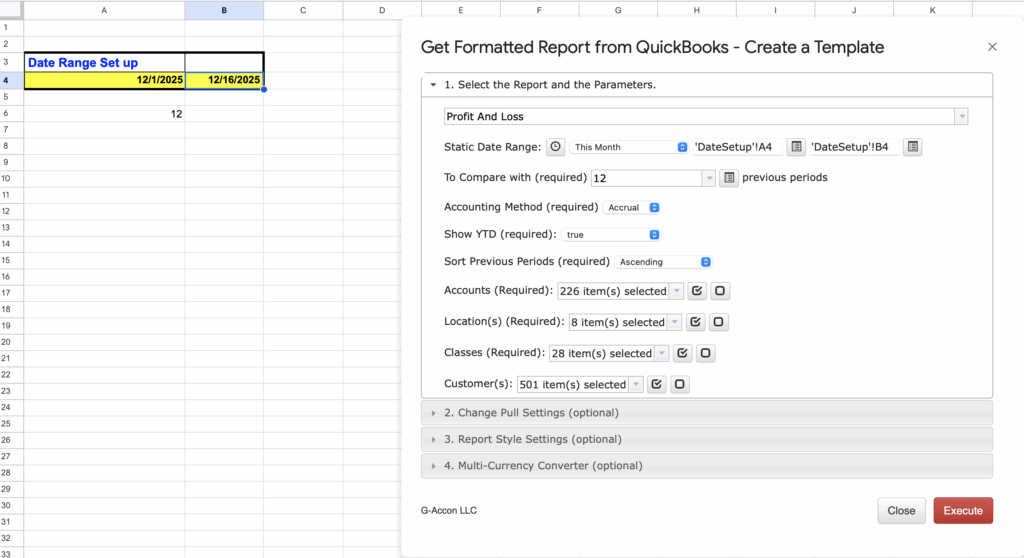Click the red Execute button
The height and width of the screenshot is (558, 1024).
(x=962, y=510)
